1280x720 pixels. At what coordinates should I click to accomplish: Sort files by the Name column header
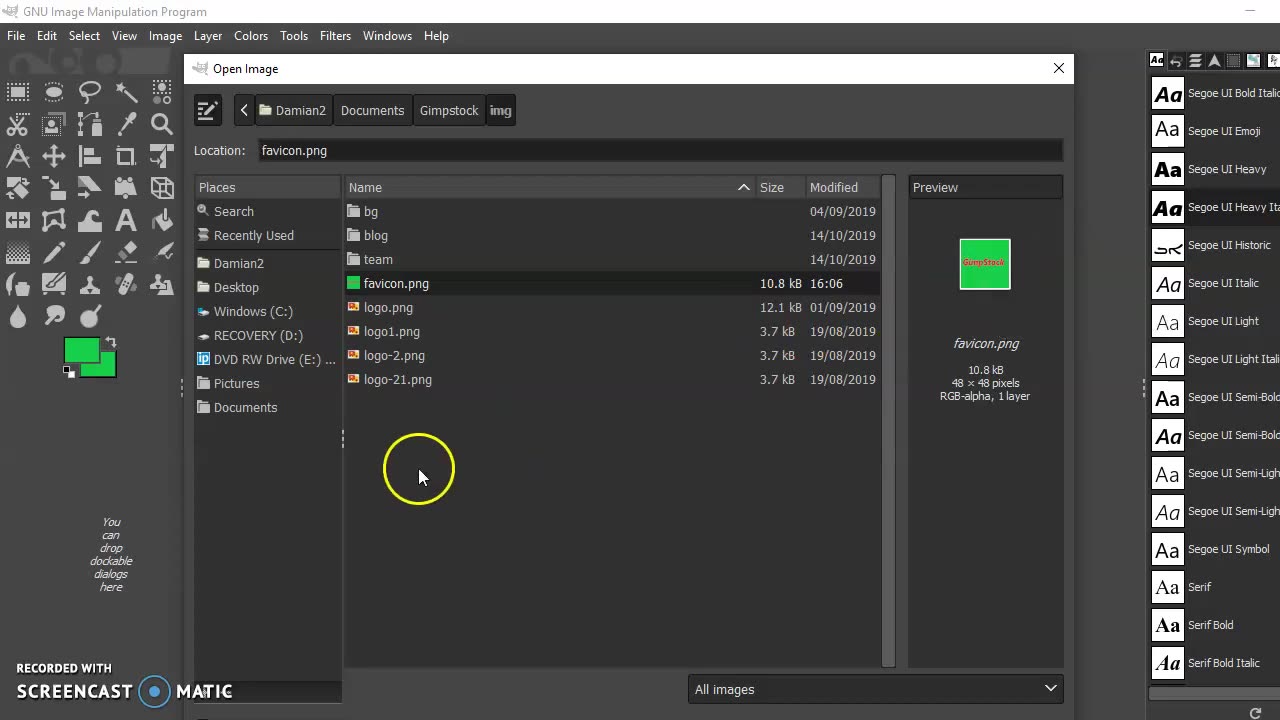pyautogui.click(x=549, y=187)
